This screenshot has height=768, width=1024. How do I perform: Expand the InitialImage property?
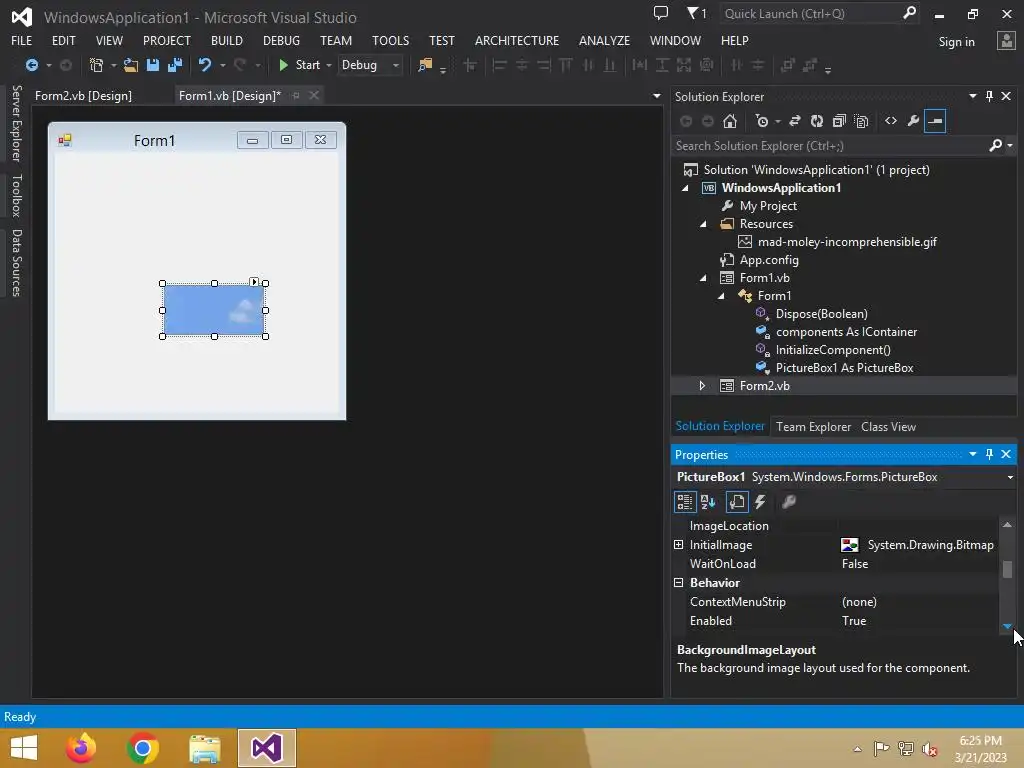coord(679,545)
